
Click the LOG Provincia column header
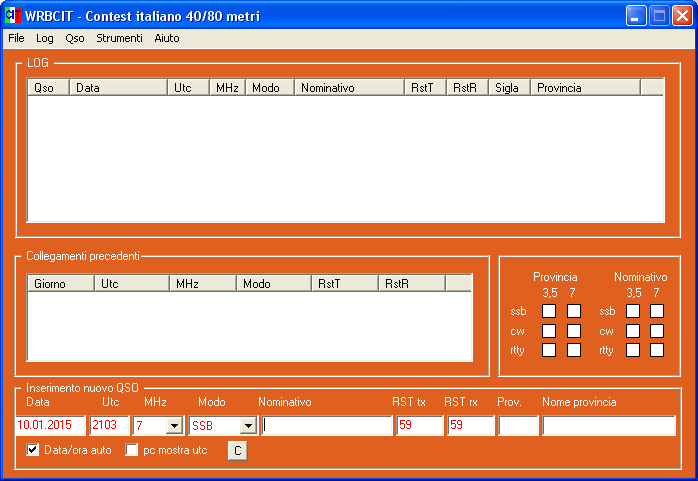click(585, 87)
